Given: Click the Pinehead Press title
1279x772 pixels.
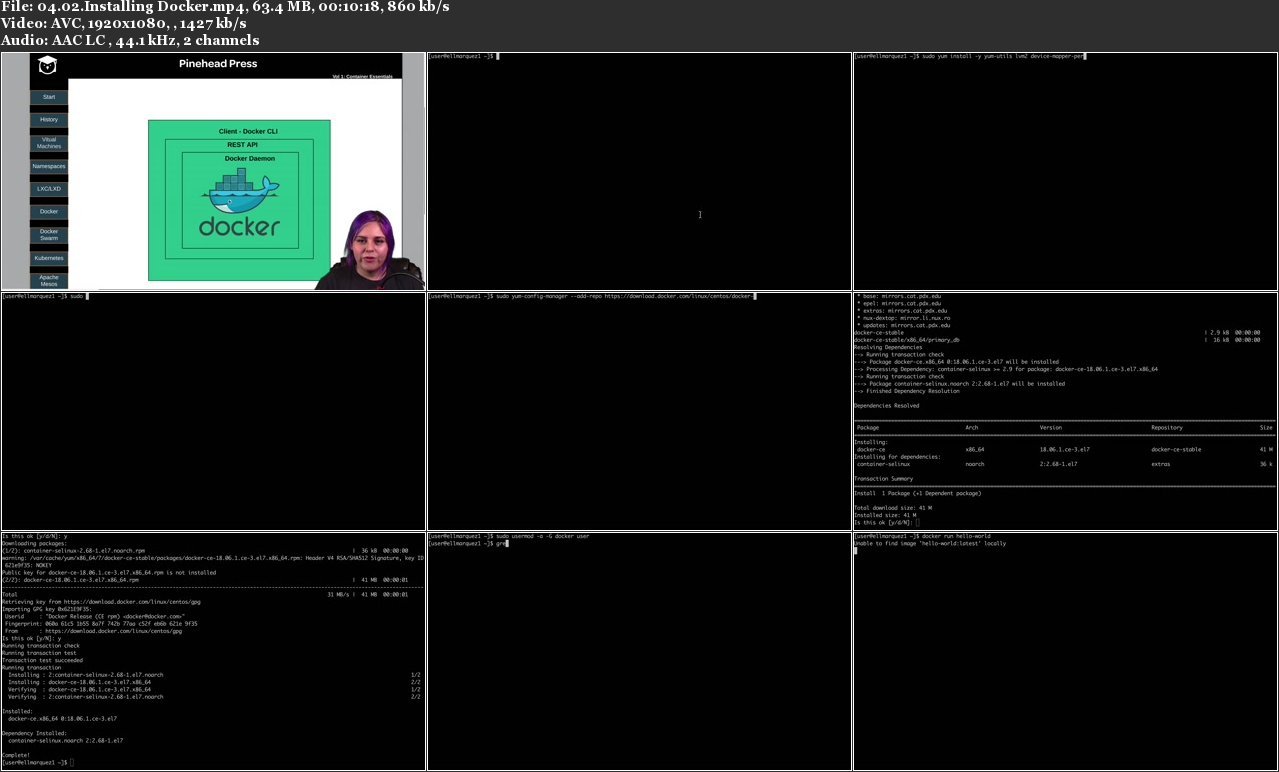Looking at the screenshot, I should point(218,63).
